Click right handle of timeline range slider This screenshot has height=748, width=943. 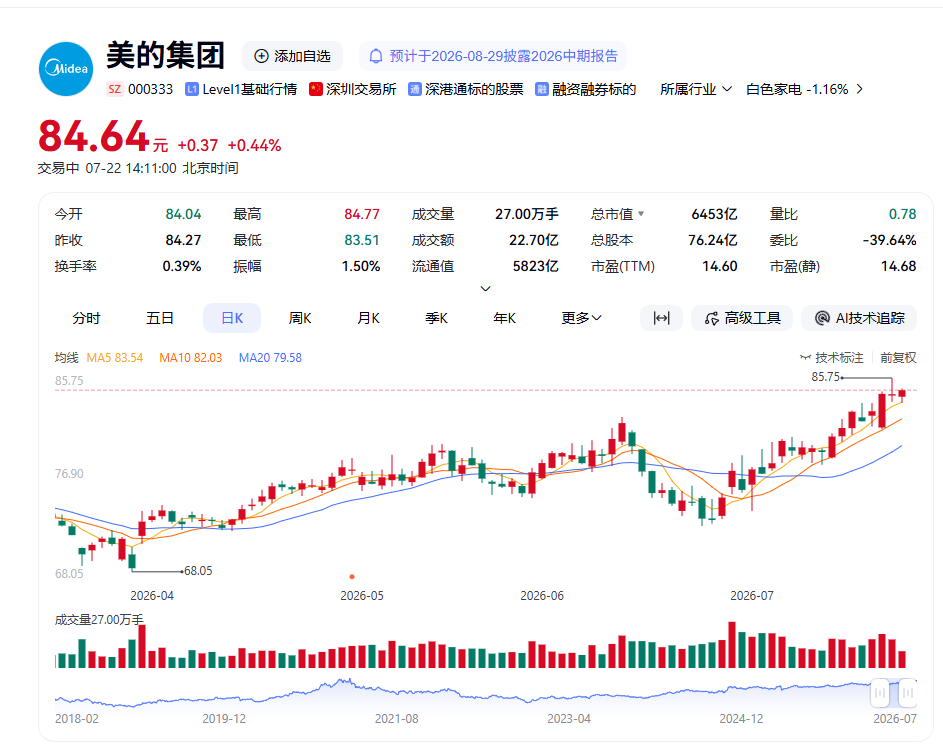tap(908, 693)
